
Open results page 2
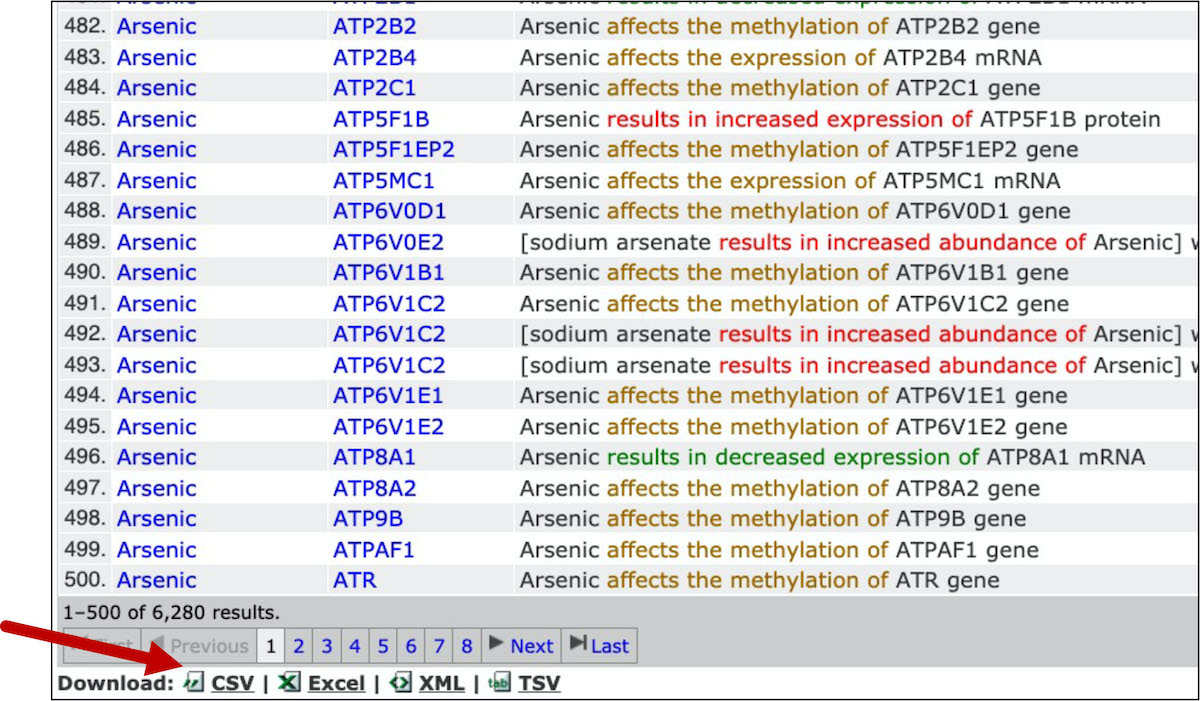coord(298,646)
